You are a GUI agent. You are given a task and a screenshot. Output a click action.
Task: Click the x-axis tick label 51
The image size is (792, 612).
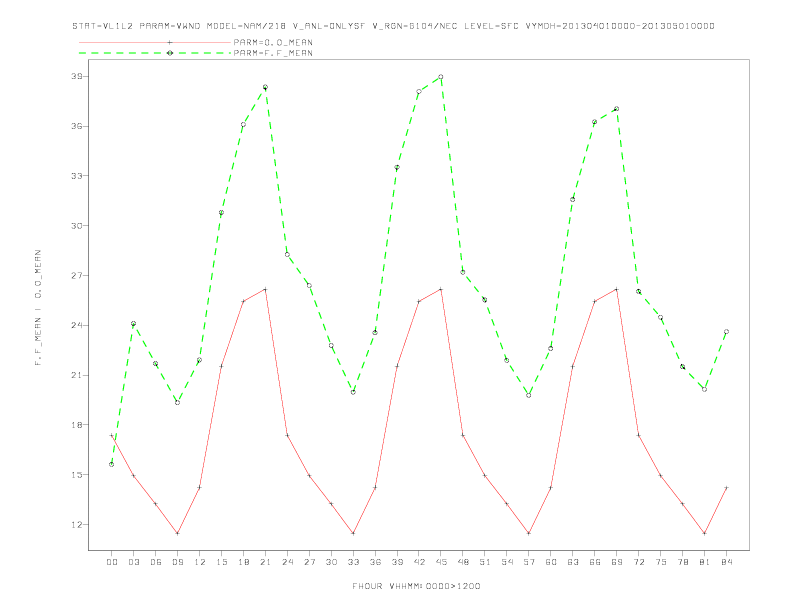tap(485, 562)
